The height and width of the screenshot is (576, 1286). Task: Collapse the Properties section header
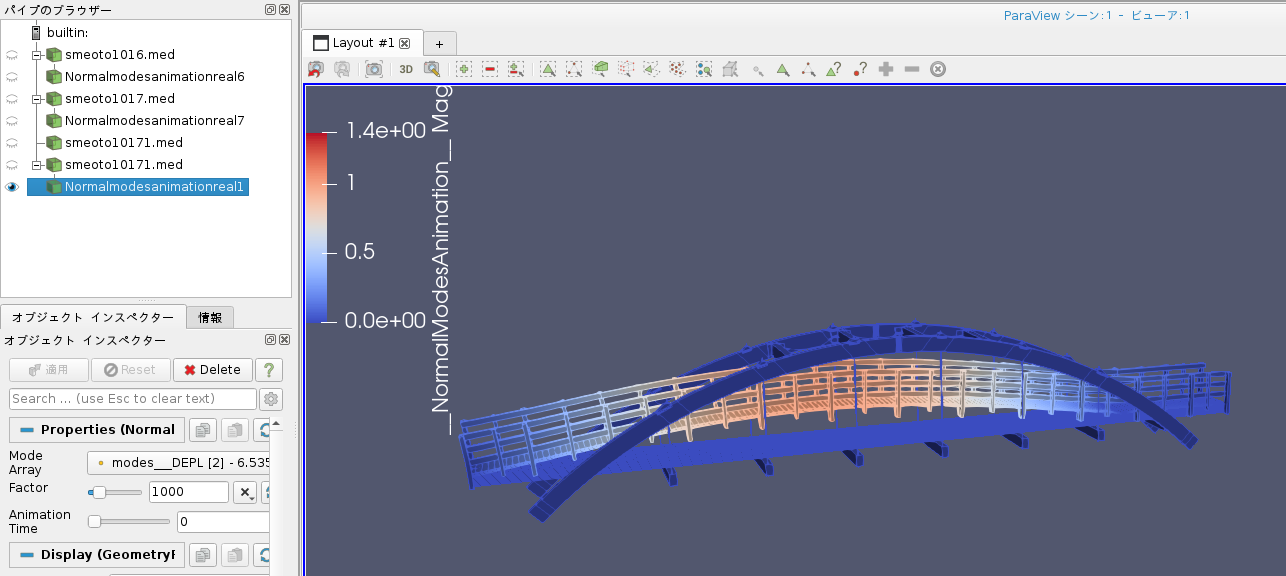click(96, 430)
